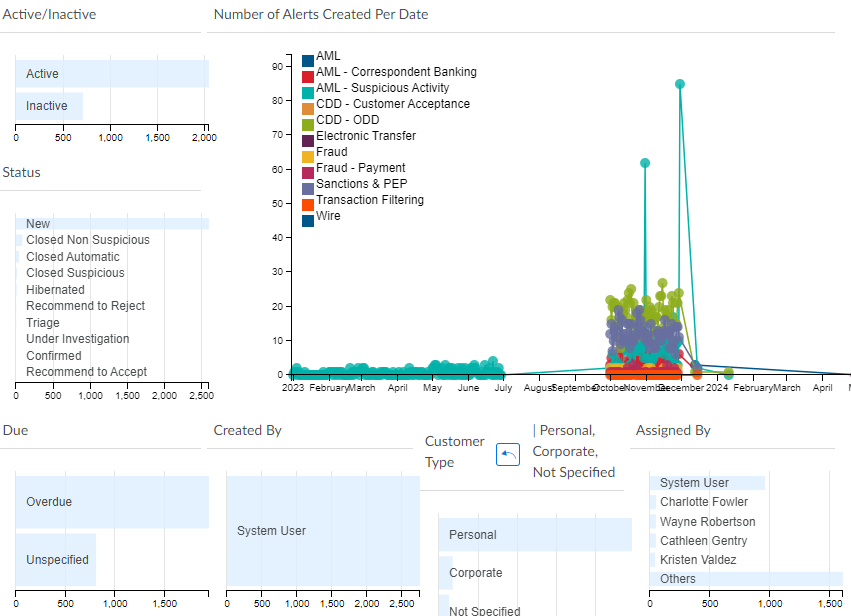
Task: Click the undo arrow icon beside Customer Type
Action: (x=508, y=454)
